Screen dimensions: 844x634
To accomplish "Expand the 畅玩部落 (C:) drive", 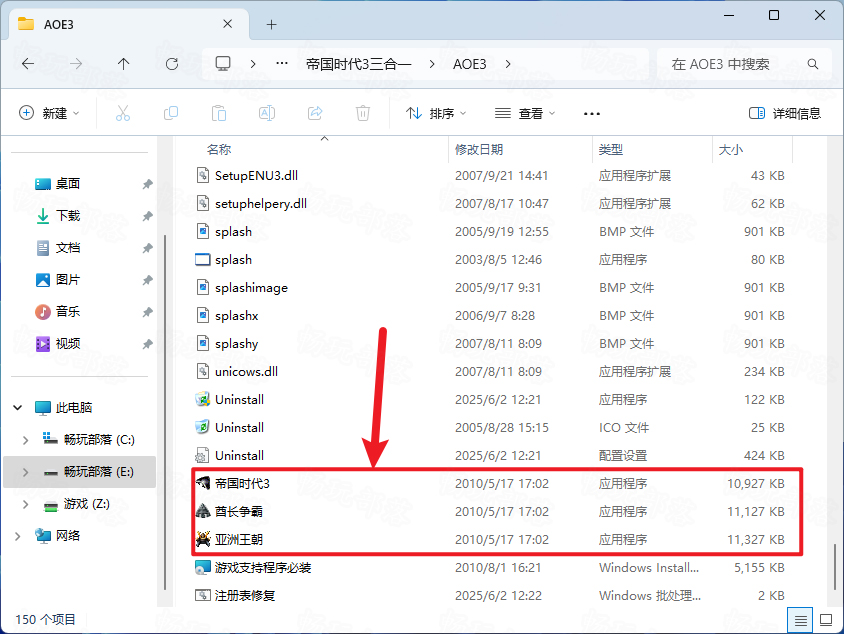I will click(x=25, y=440).
